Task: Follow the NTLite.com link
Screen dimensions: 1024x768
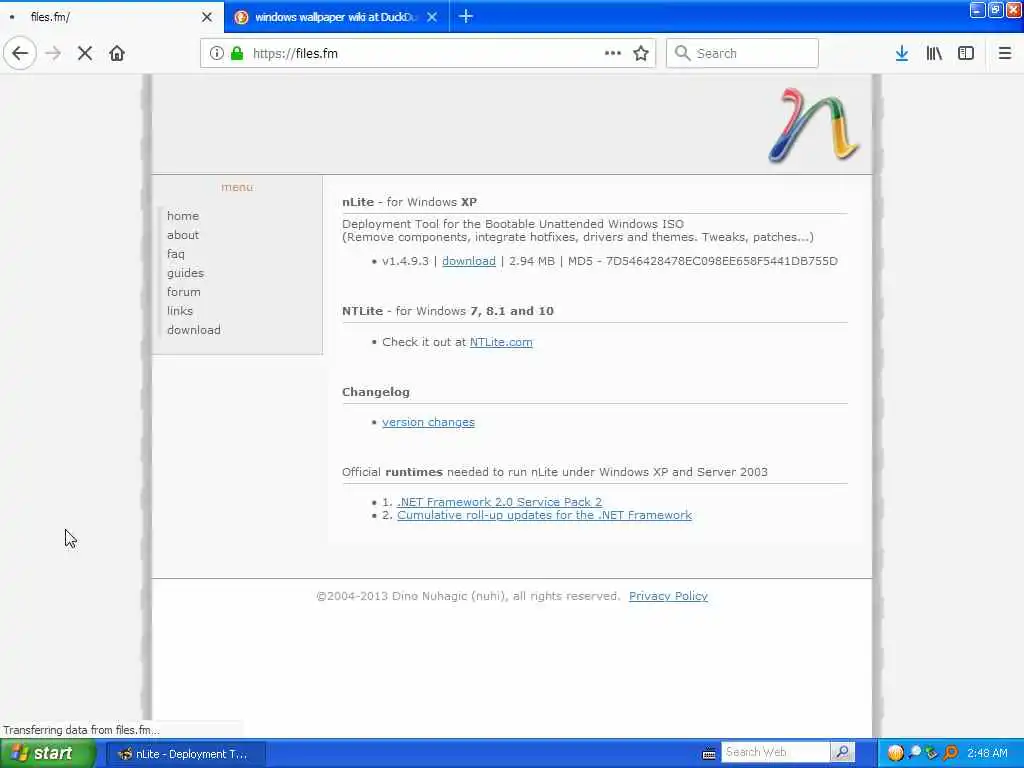Action: pyautogui.click(x=501, y=342)
